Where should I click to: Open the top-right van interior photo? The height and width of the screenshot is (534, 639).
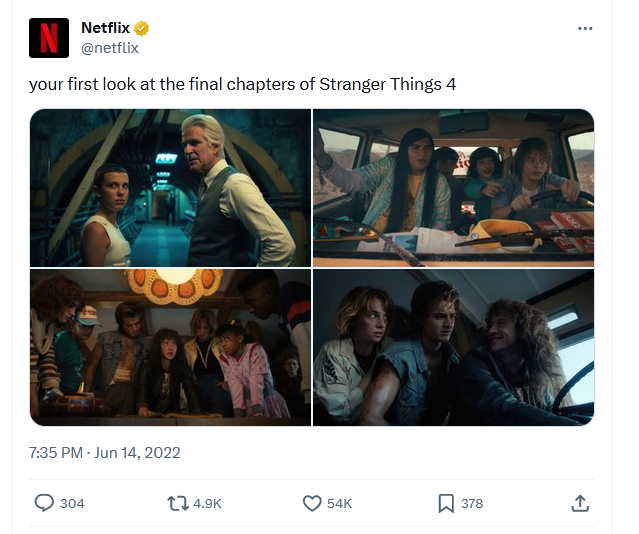454,187
